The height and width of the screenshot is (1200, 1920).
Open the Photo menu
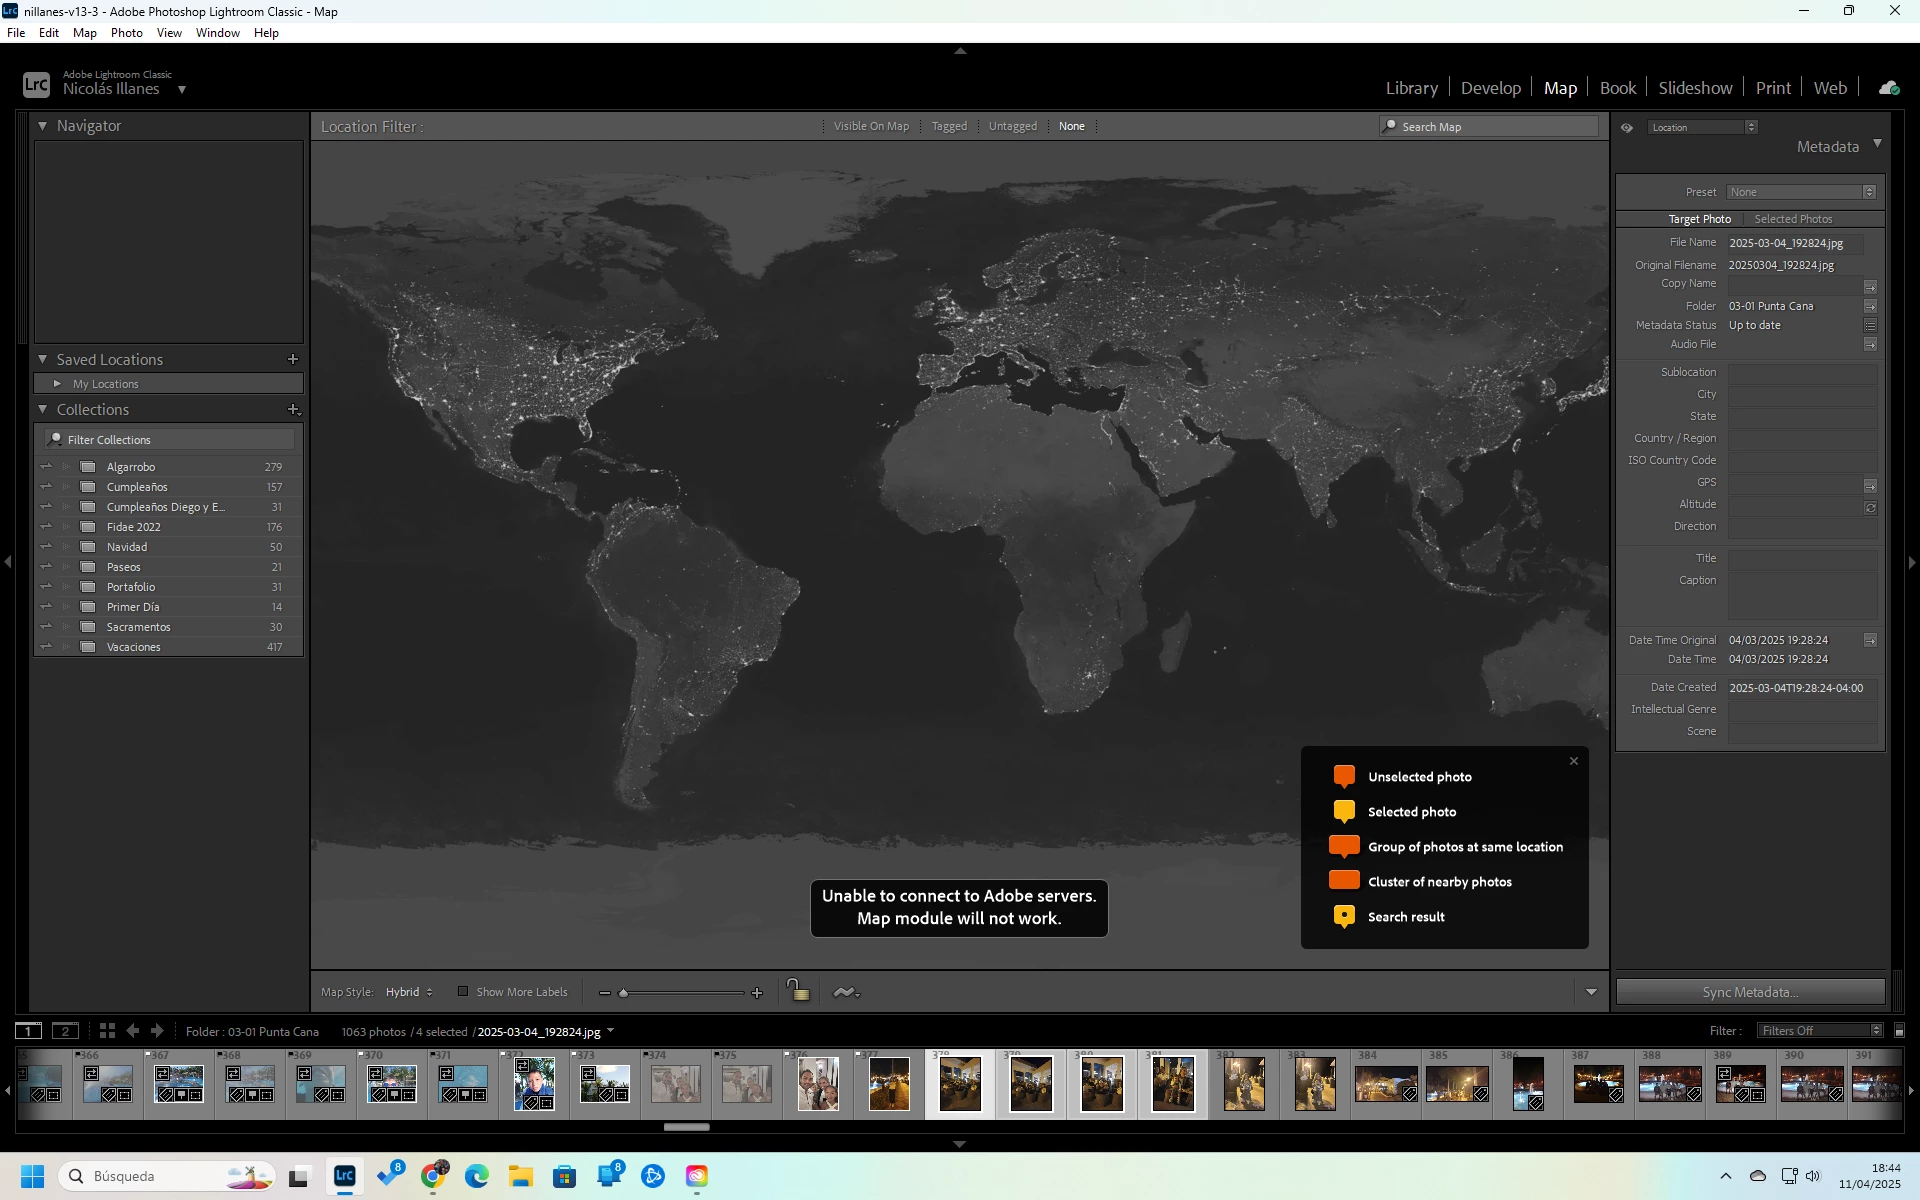point(126,33)
